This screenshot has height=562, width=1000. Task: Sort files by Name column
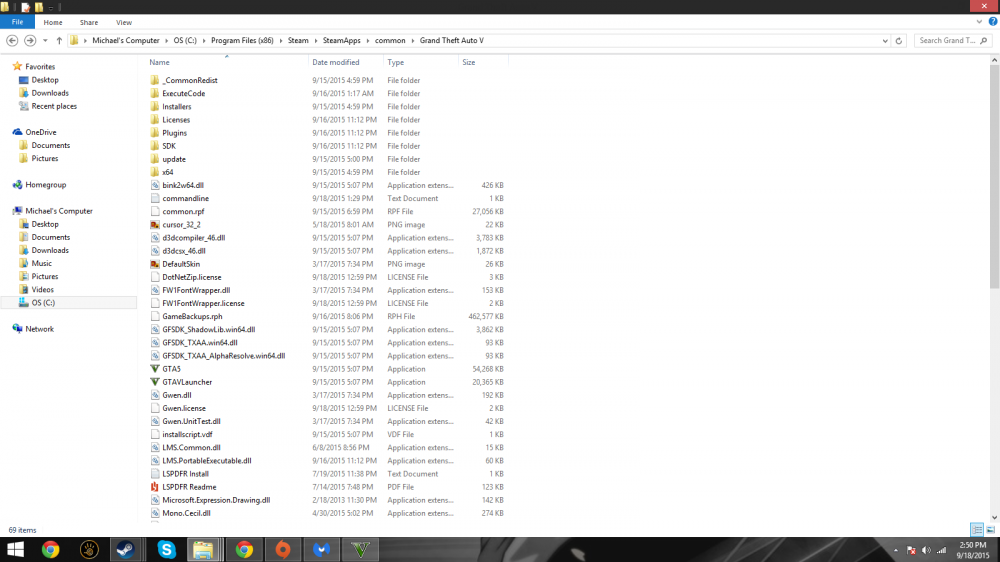159,62
